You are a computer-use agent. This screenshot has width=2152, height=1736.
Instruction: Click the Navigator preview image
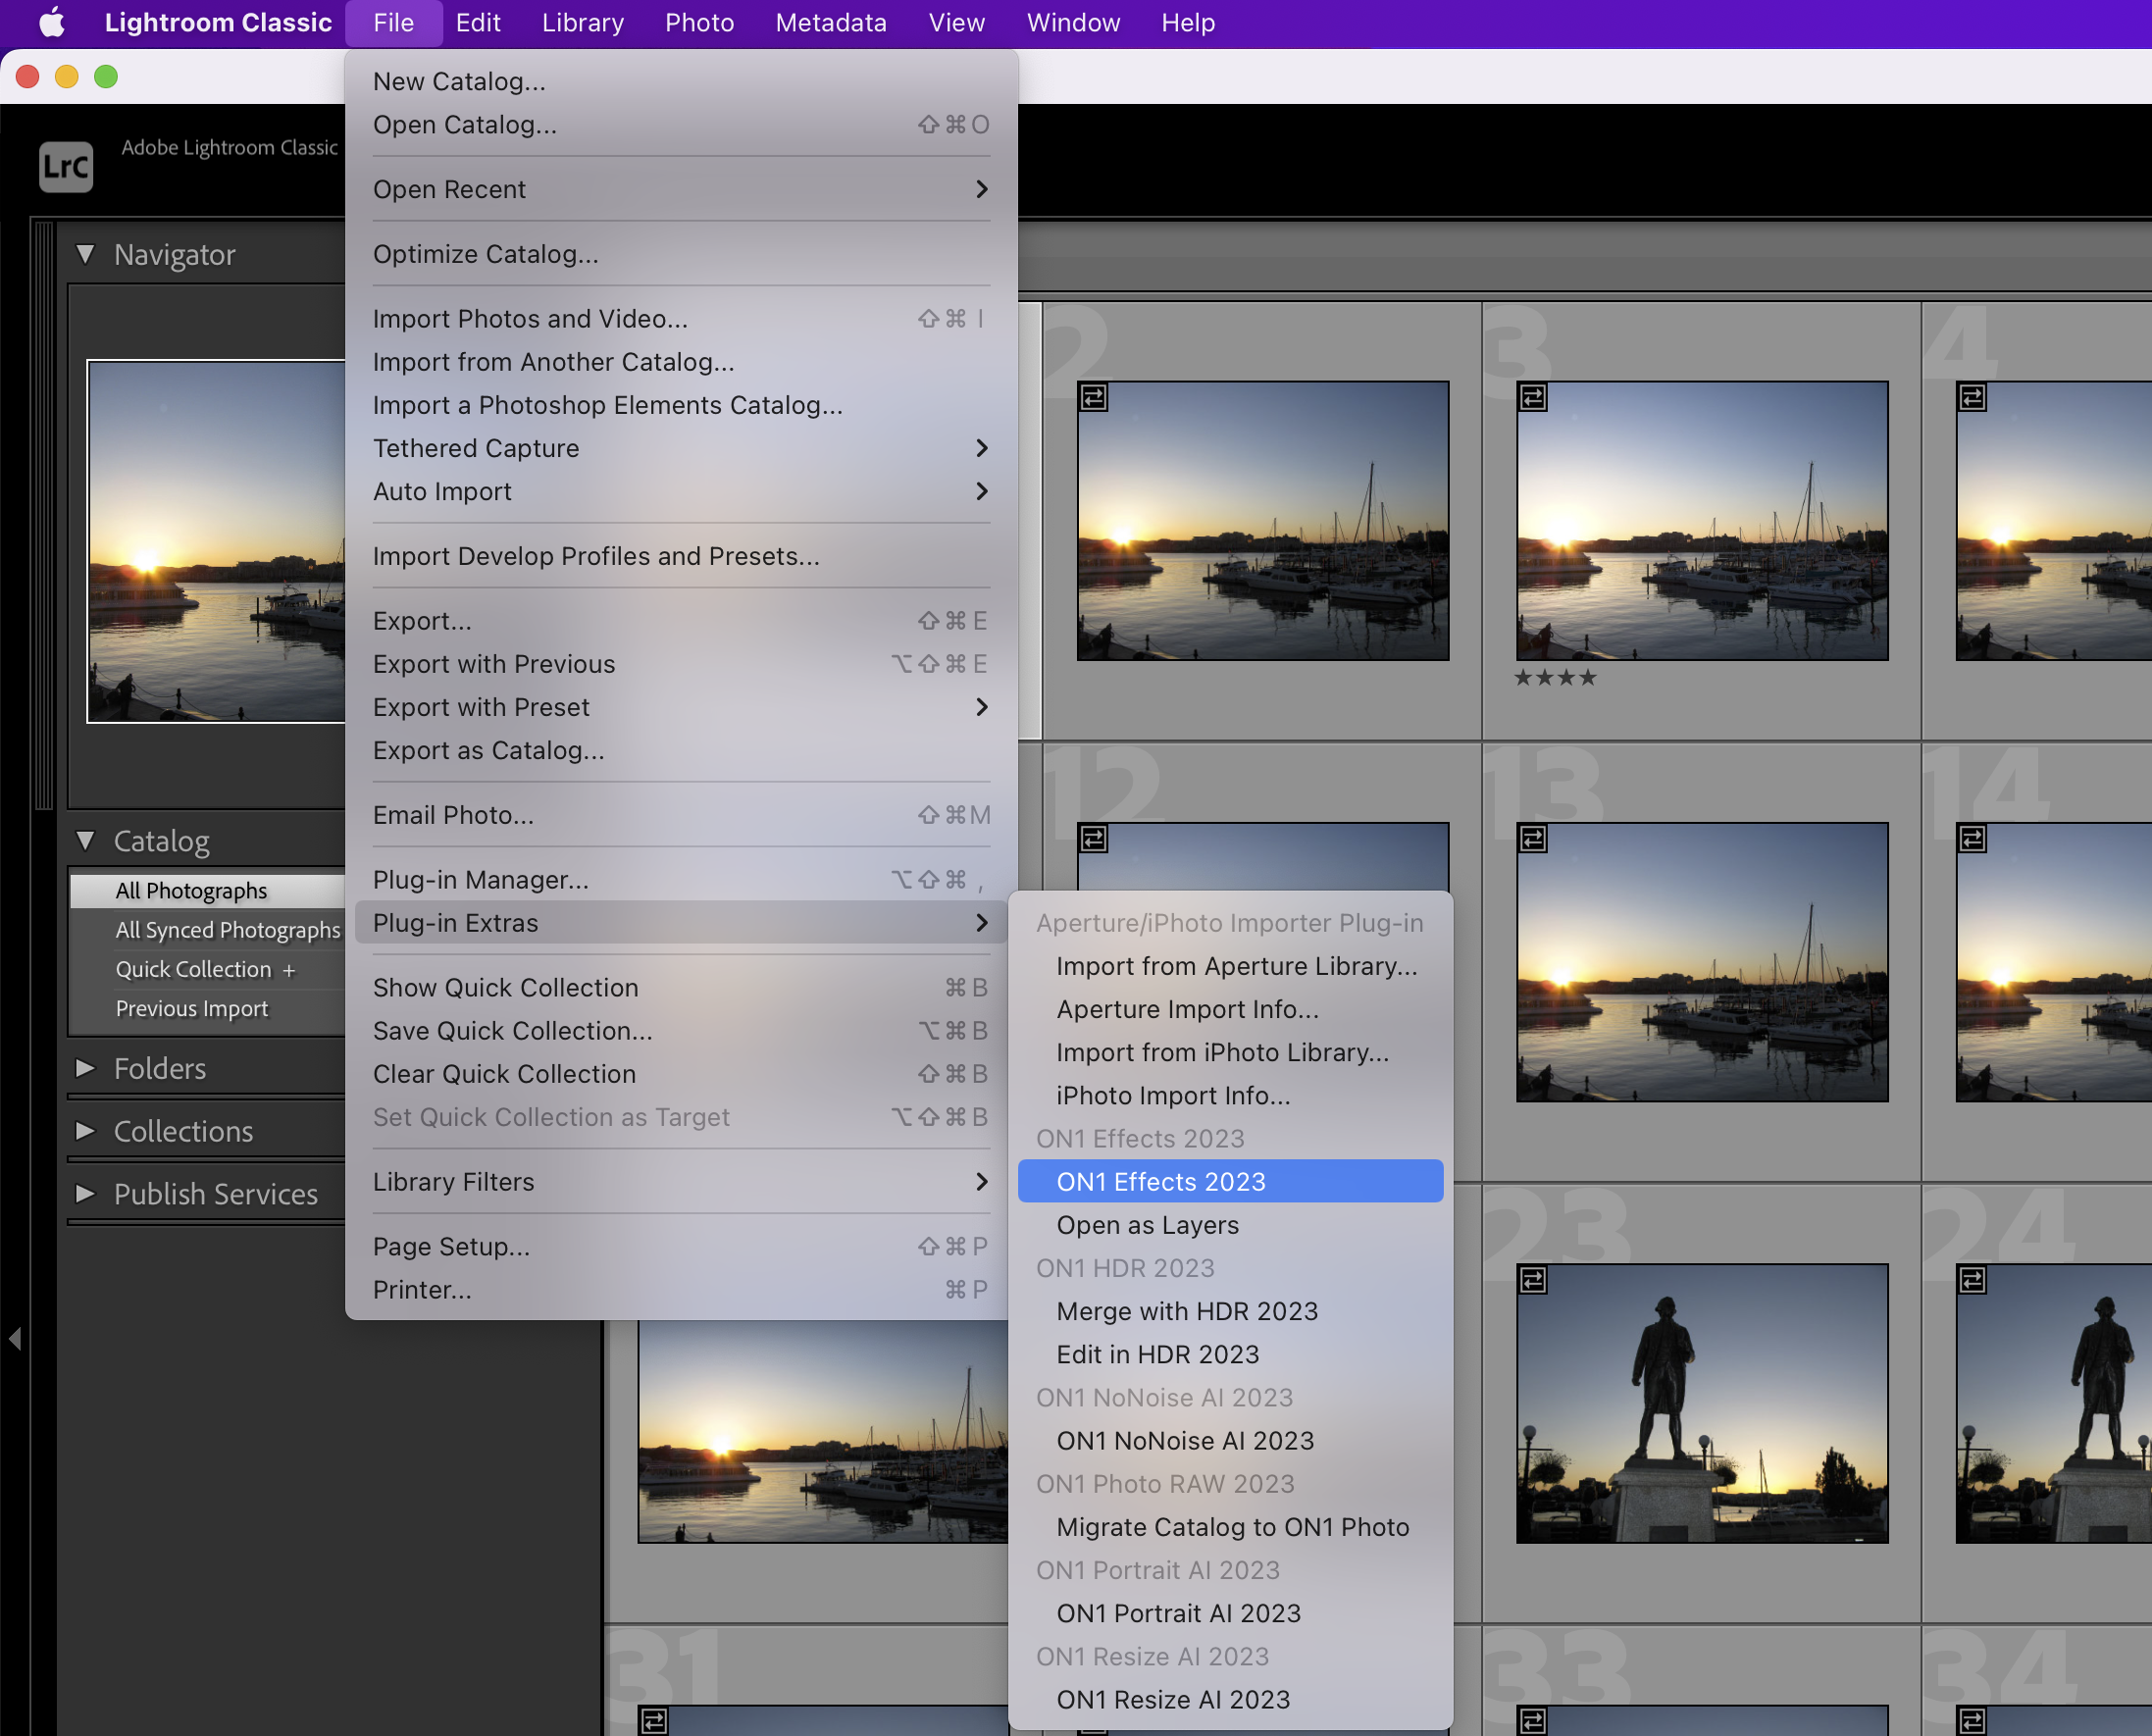(217, 541)
